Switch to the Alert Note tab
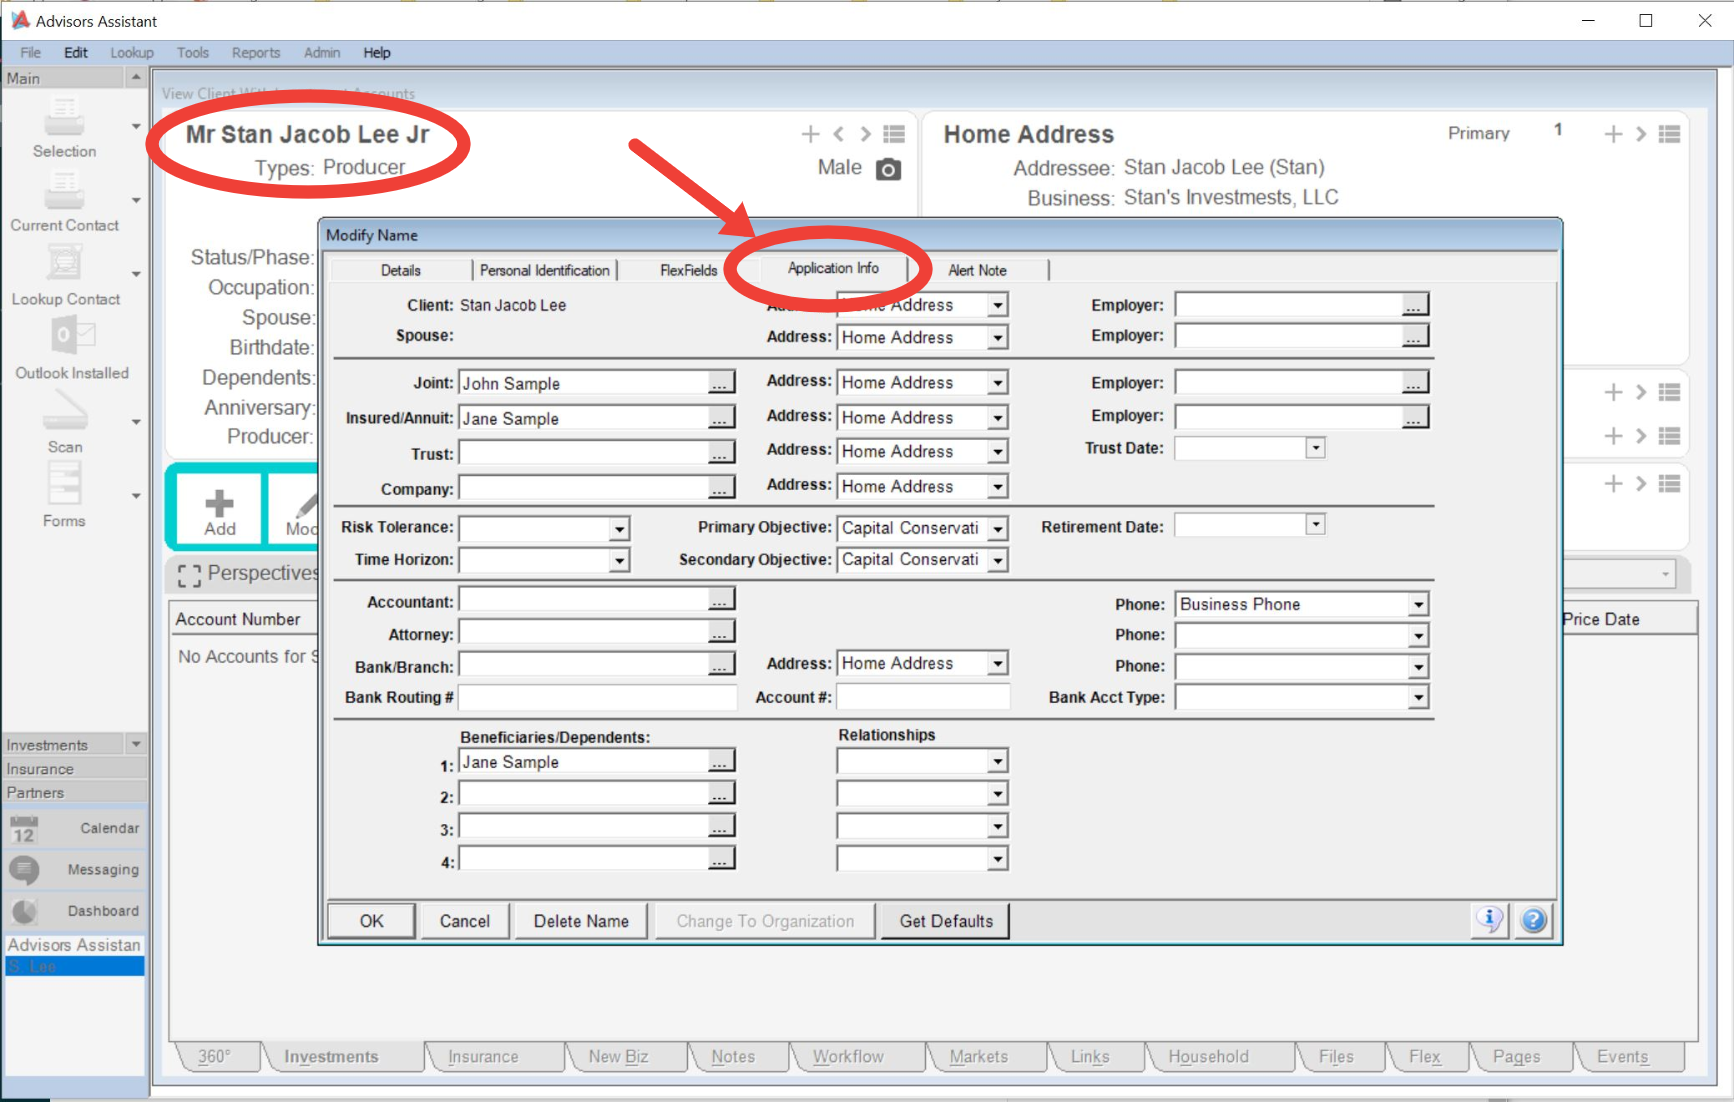 977,270
